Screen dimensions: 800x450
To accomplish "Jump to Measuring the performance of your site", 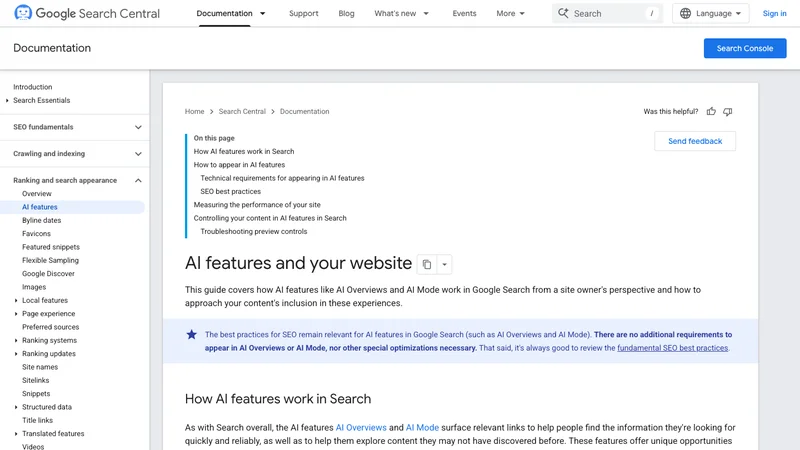I will [x=257, y=205].
